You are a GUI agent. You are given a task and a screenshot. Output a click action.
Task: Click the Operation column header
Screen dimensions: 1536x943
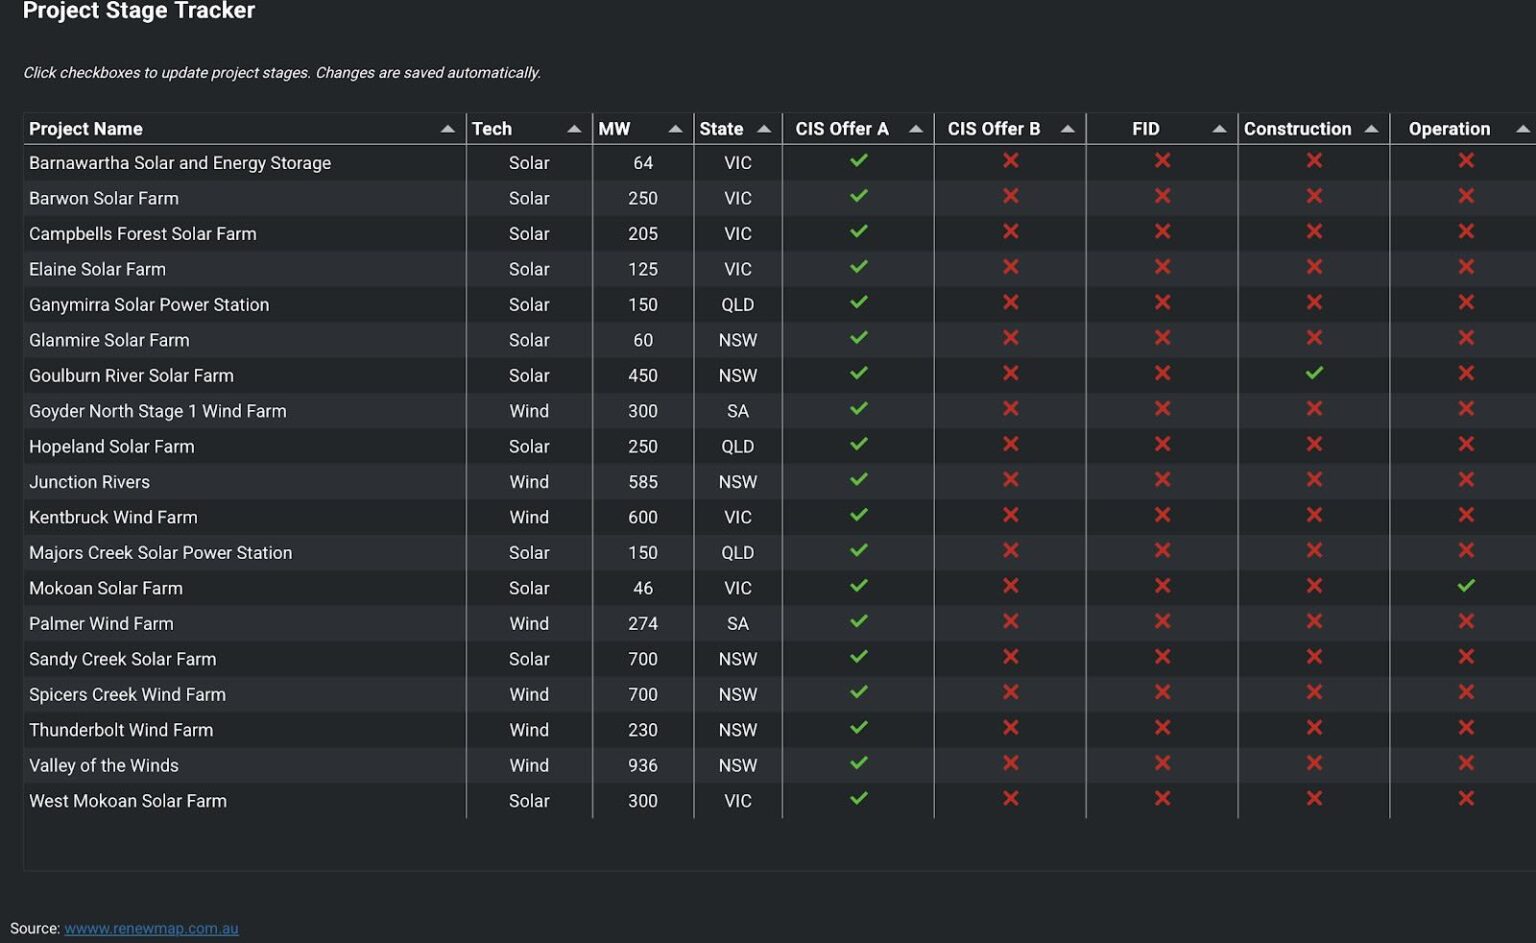point(1449,129)
